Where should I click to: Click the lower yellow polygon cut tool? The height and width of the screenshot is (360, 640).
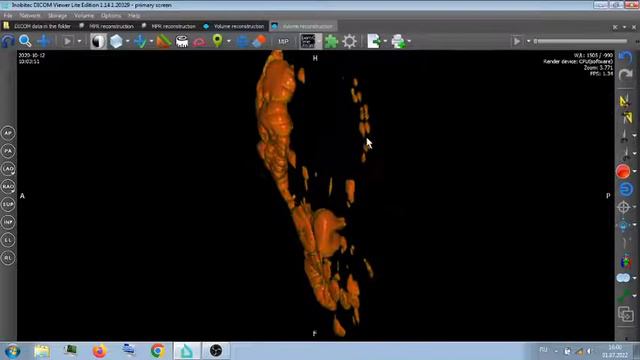(x=627, y=118)
